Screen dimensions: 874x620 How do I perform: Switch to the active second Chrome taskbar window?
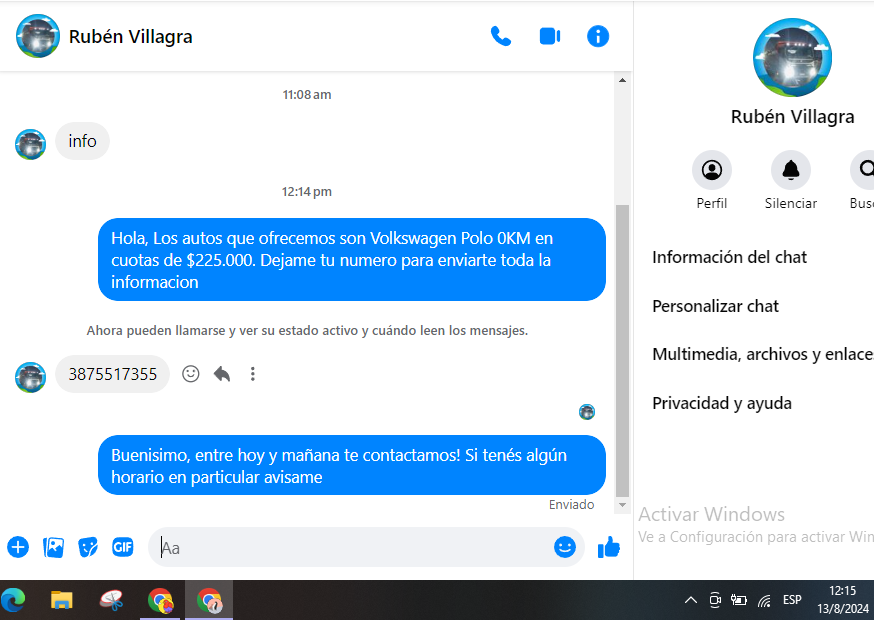[x=209, y=600]
